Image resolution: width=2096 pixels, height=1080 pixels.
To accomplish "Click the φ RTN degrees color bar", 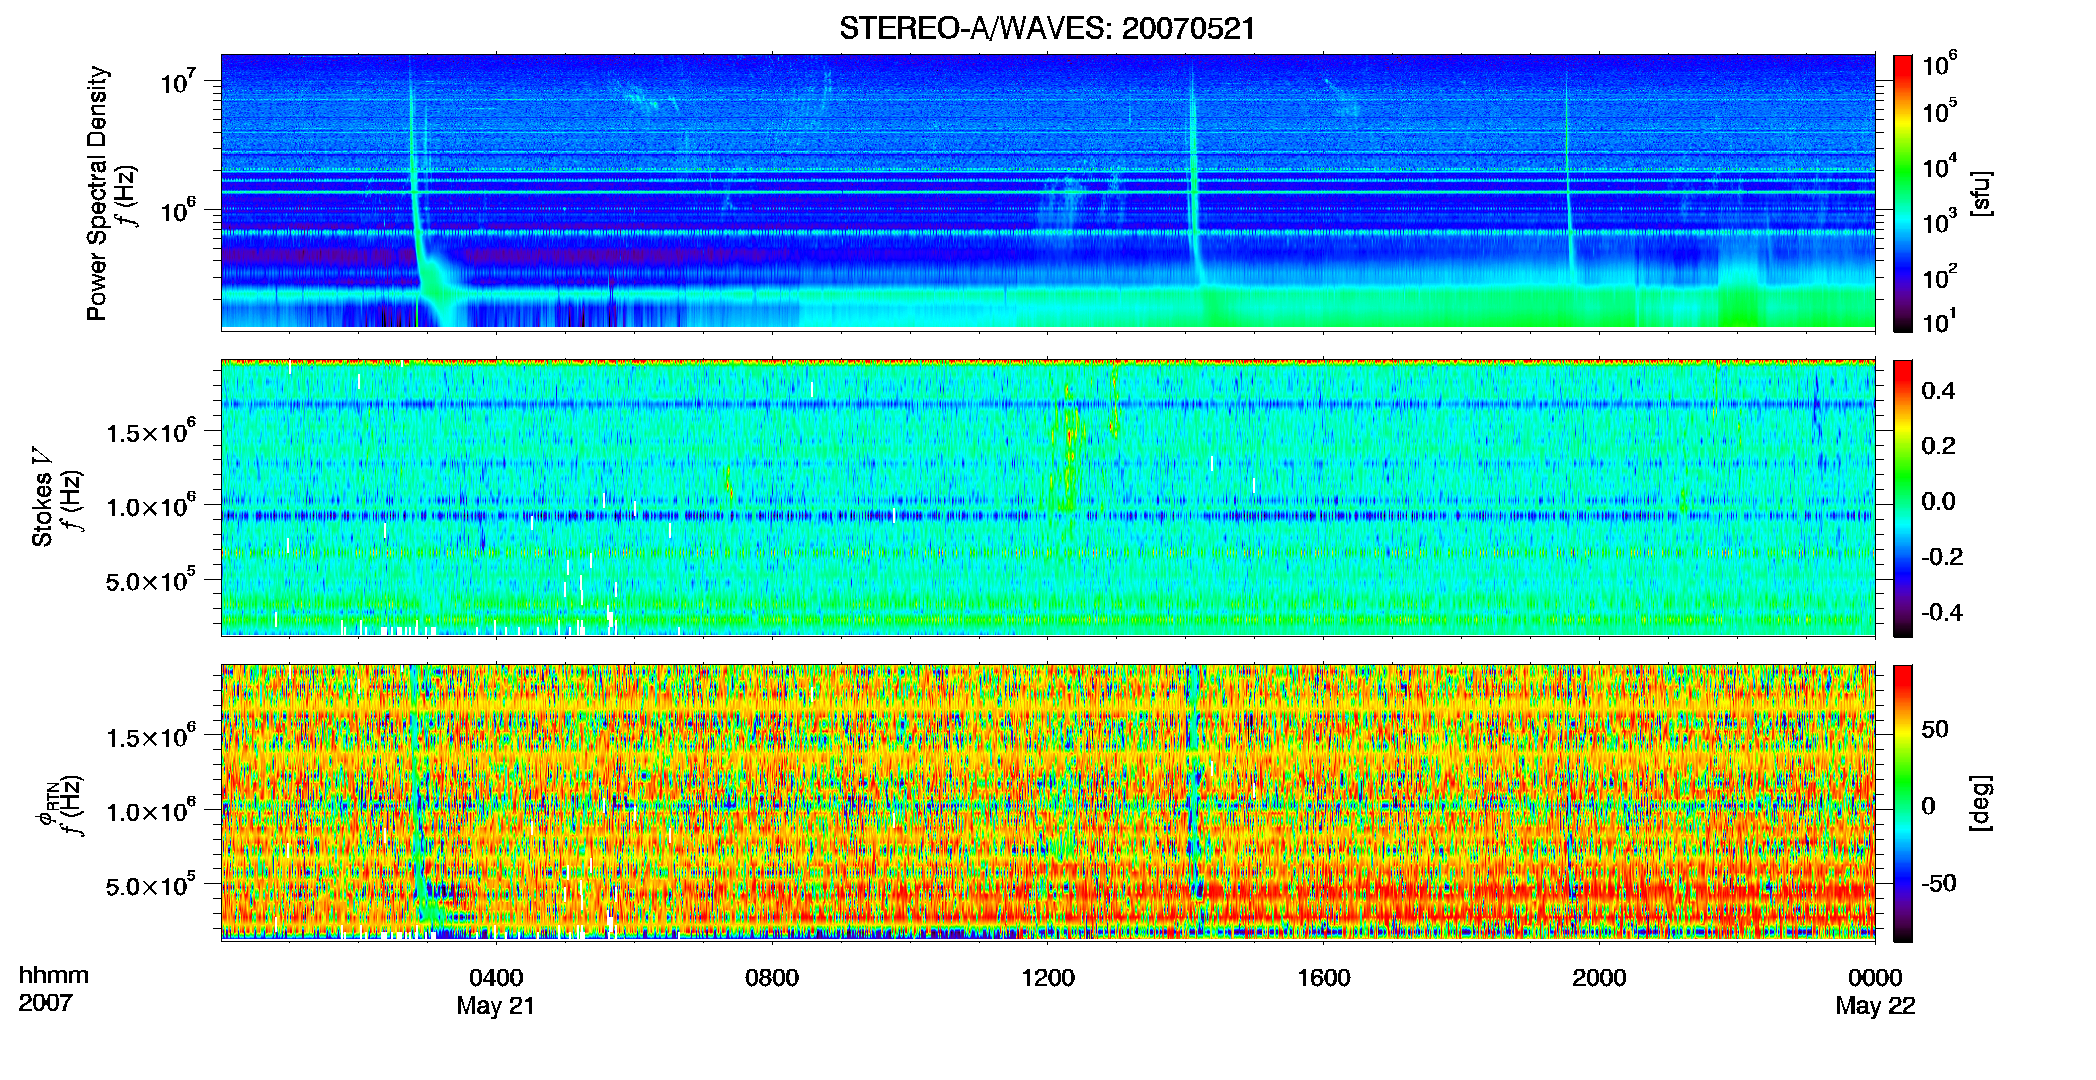I will pos(1903,803).
